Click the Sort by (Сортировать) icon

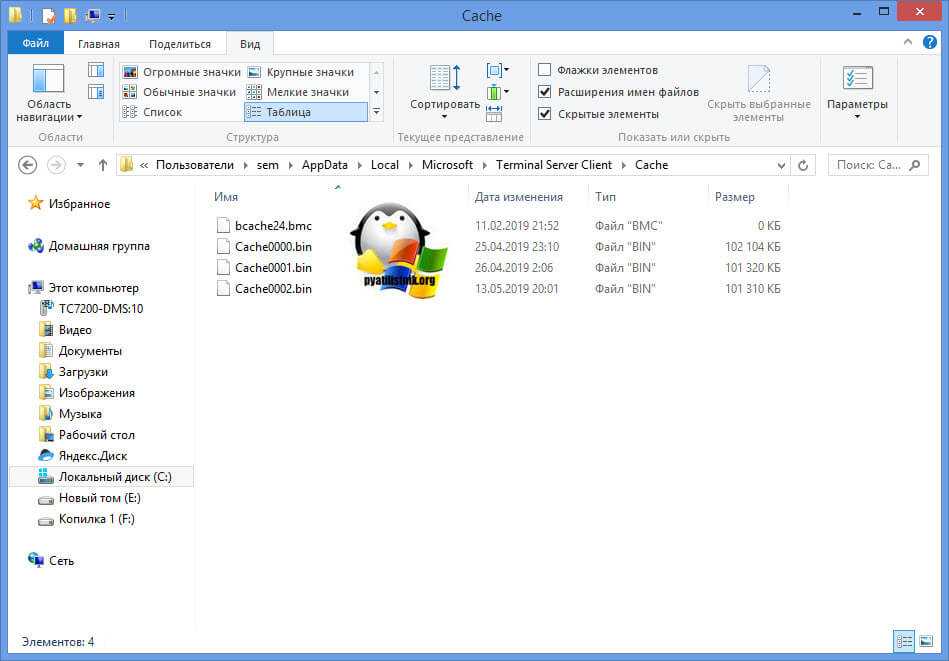pyautogui.click(x=444, y=80)
